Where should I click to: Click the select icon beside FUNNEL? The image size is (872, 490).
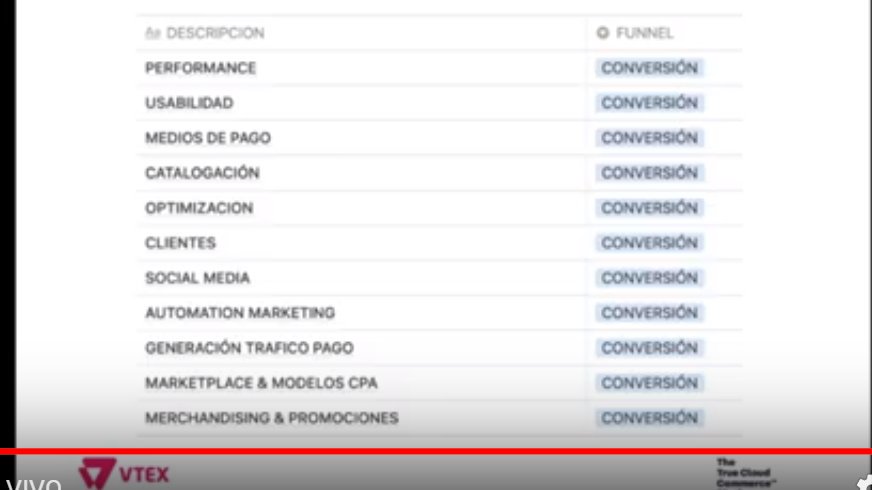click(603, 33)
